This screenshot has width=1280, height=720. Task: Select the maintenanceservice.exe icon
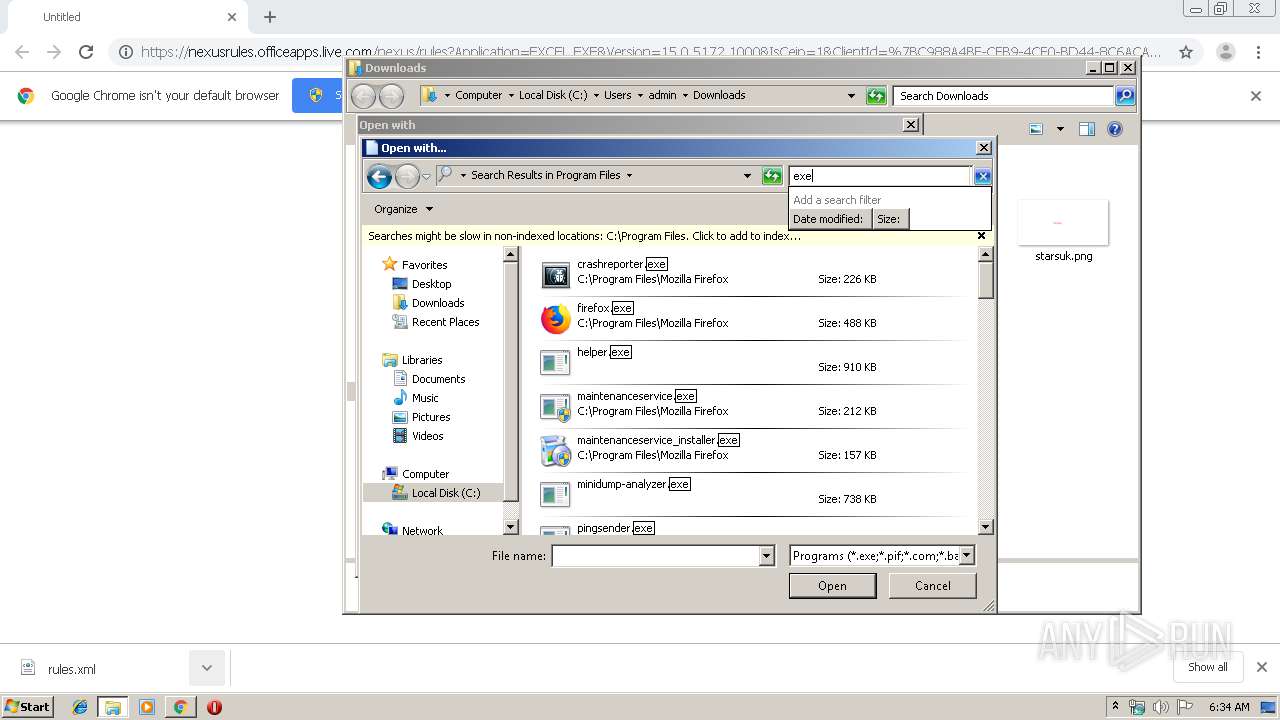coord(555,407)
